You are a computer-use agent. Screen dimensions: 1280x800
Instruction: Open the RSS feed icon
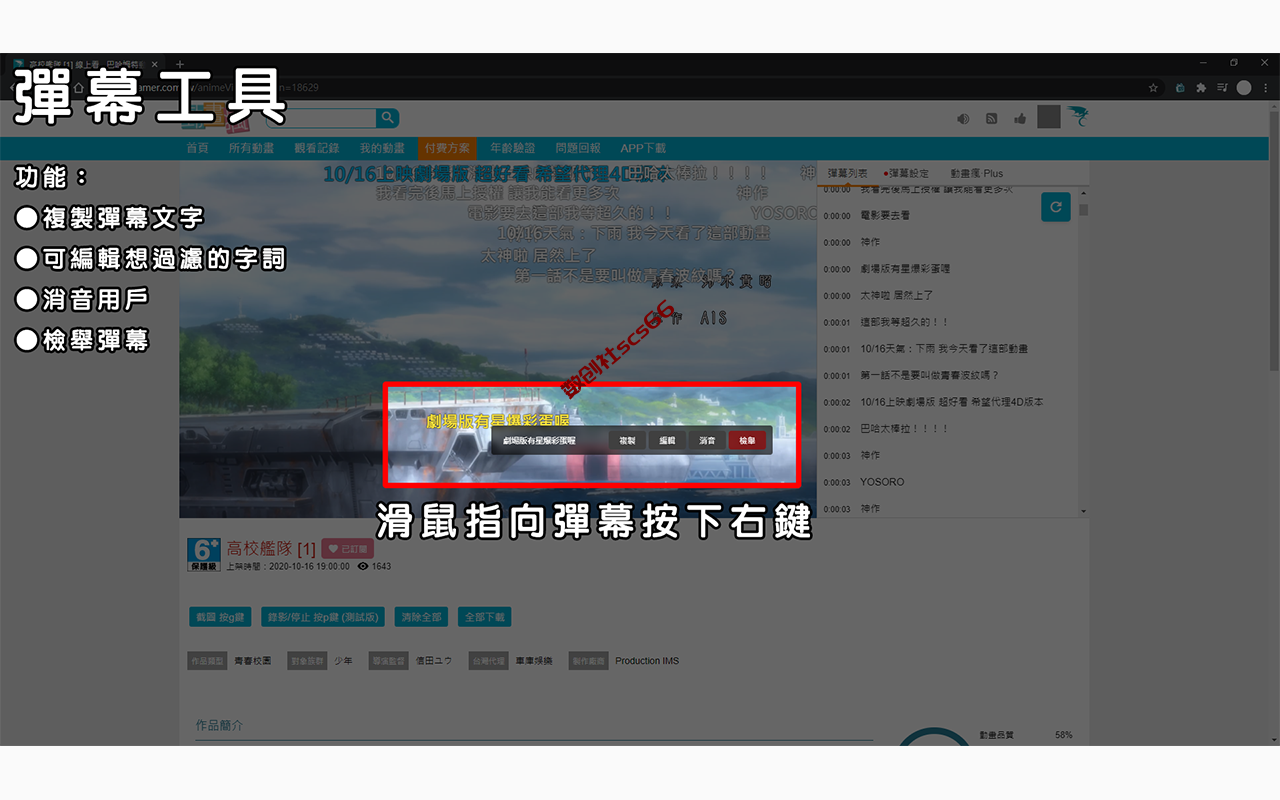pos(991,118)
